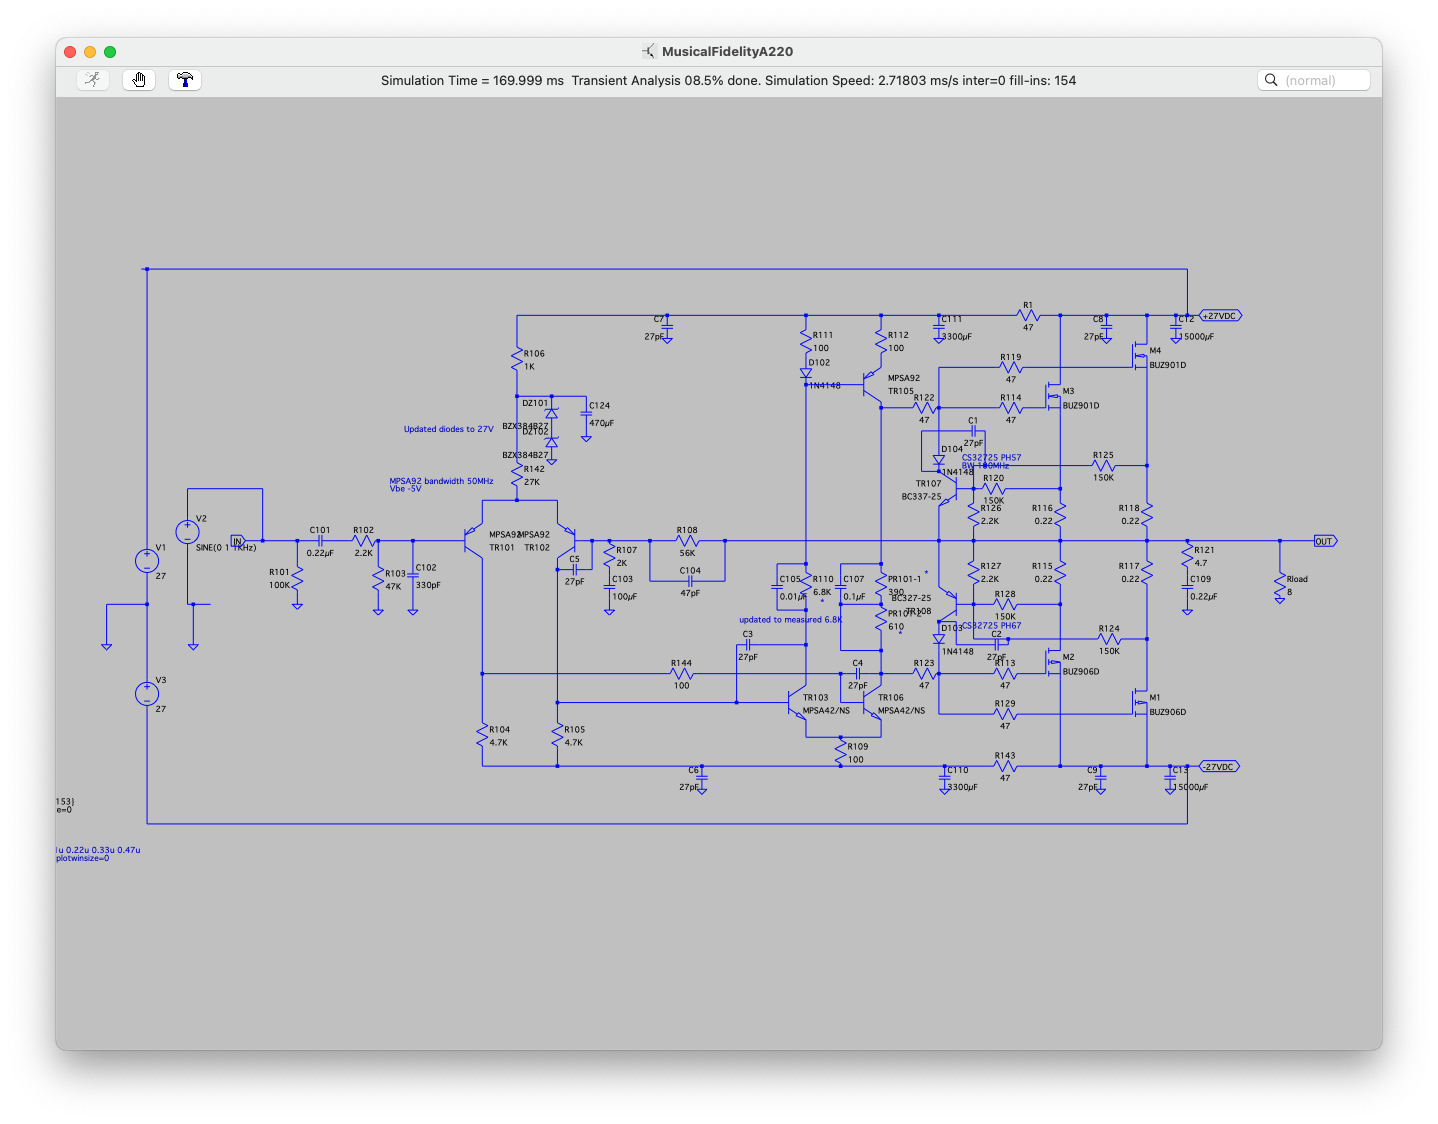
Task: Open the Control Panel hammer icon
Action: pyautogui.click(x=185, y=80)
